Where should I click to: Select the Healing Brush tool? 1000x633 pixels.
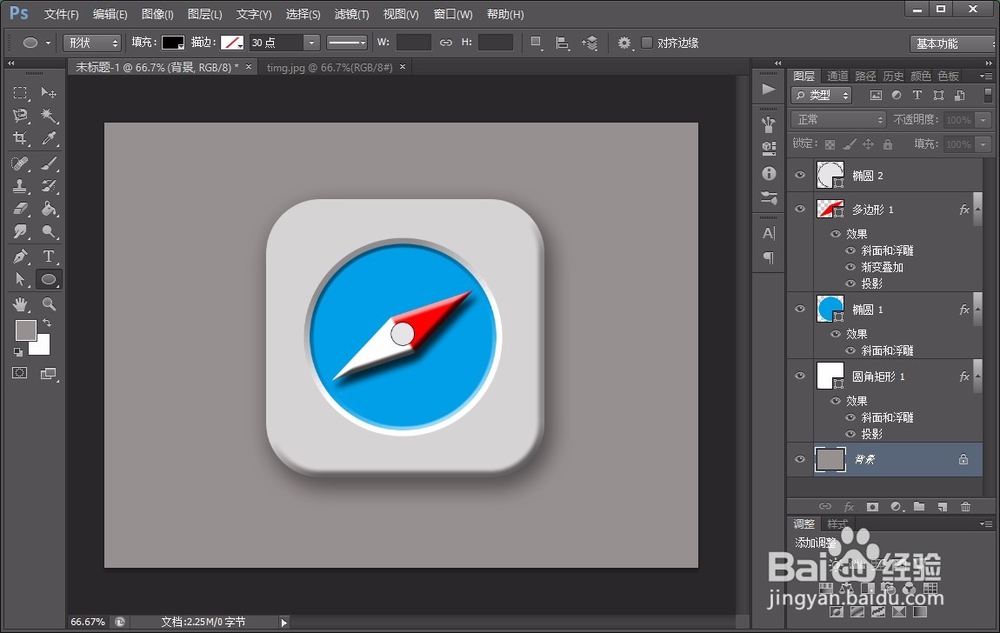[x=20, y=163]
